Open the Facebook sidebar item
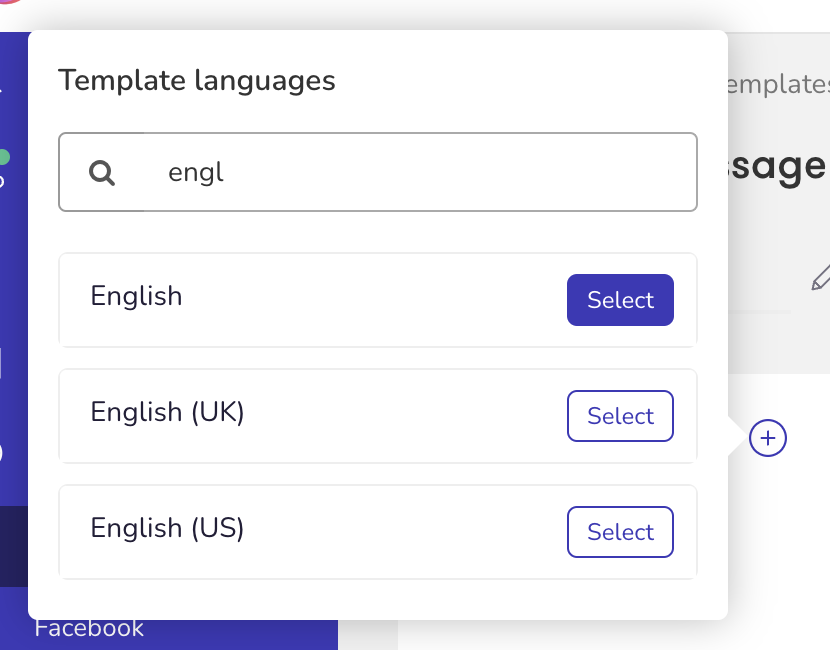 tap(89, 628)
